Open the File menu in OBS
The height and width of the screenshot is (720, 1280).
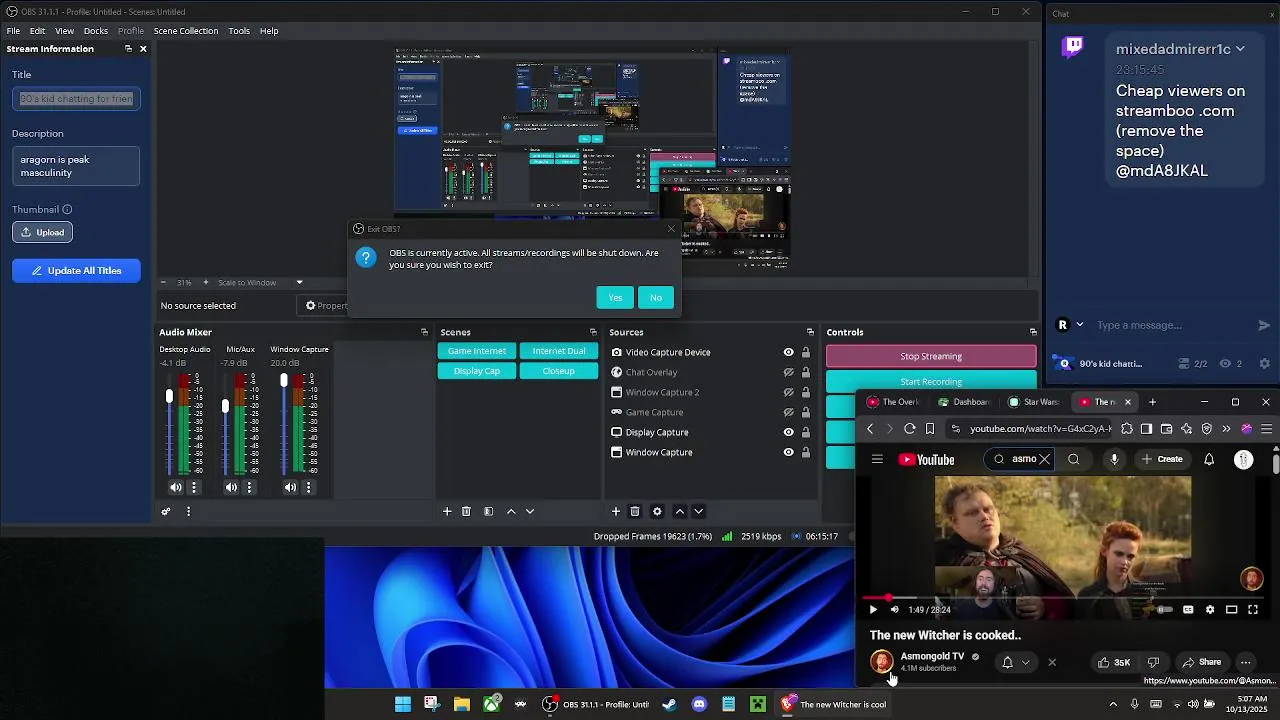pos(13,31)
